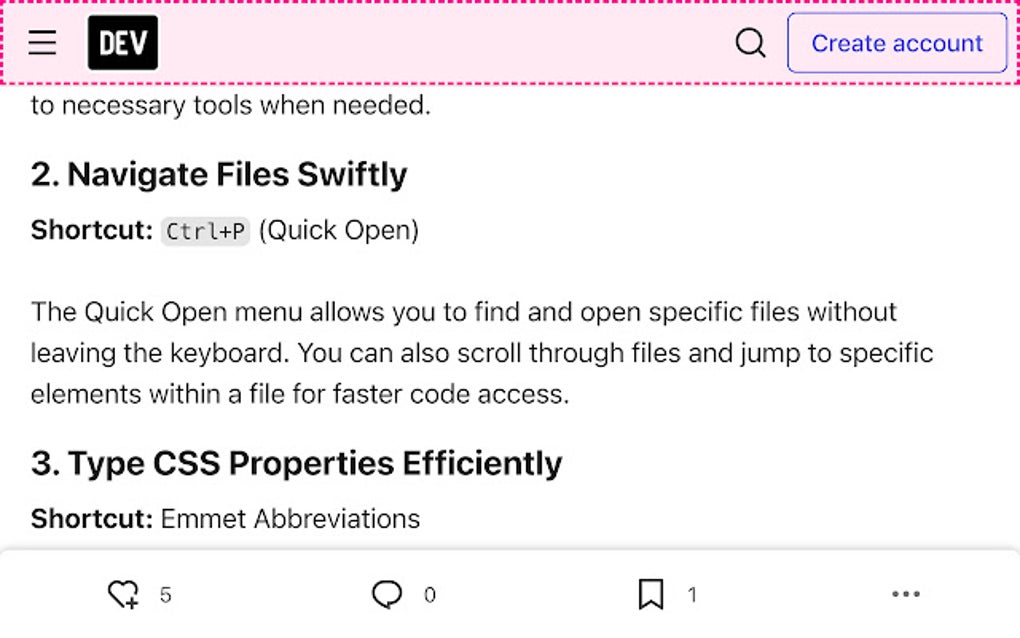This screenshot has height=638, width=1020.
Task: Open the comments via speech bubble icon
Action: coord(387,594)
